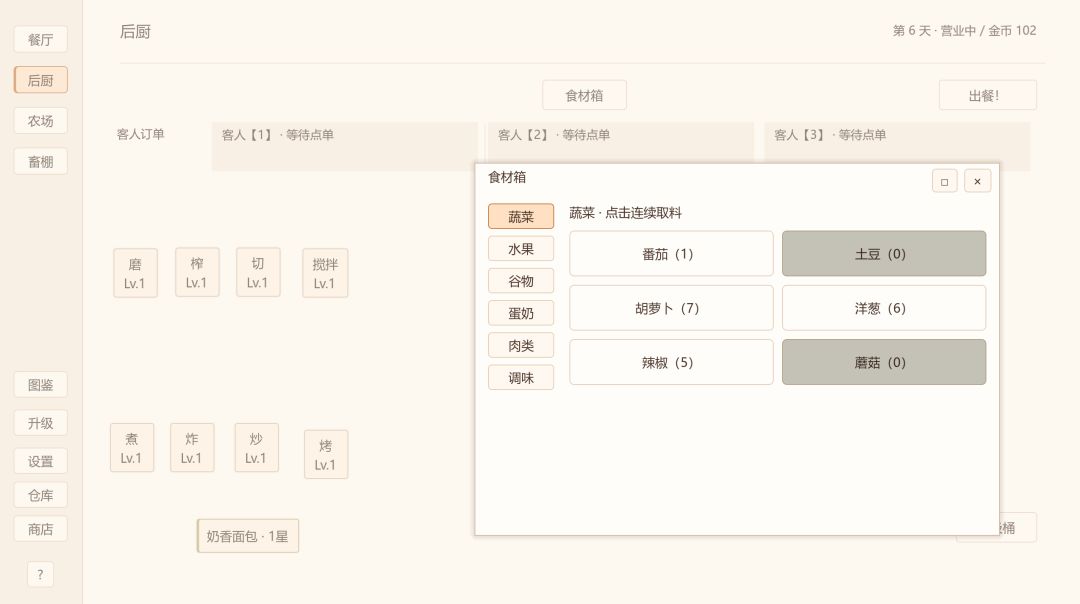Click the 客人【3】 order slot

pyautogui.click(x=897, y=143)
